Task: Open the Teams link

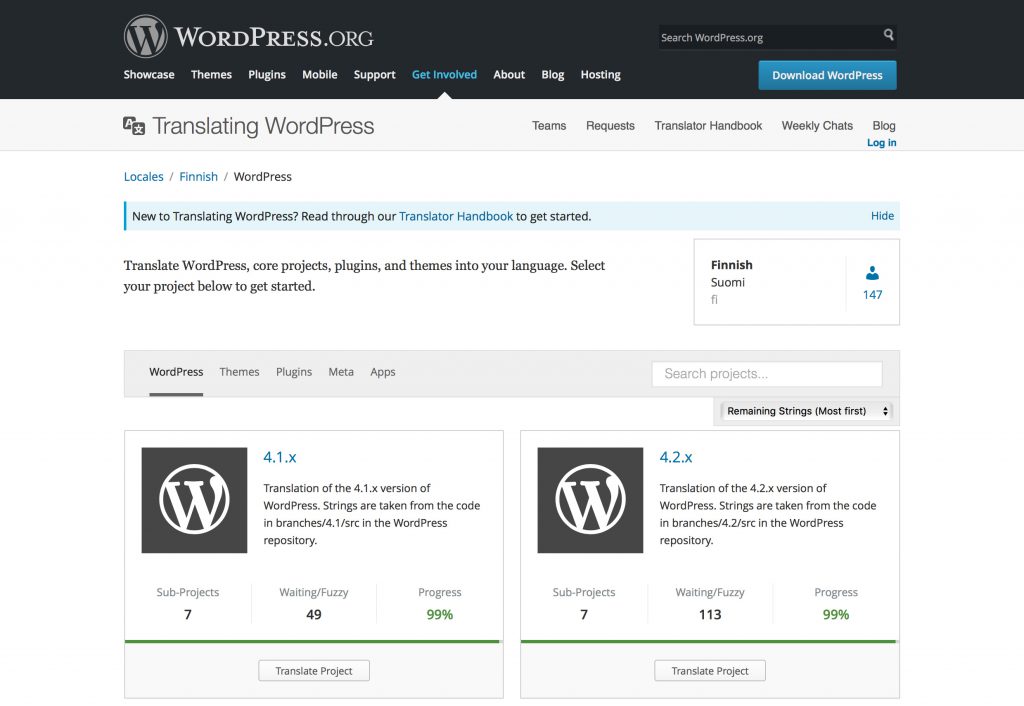Action: (549, 125)
